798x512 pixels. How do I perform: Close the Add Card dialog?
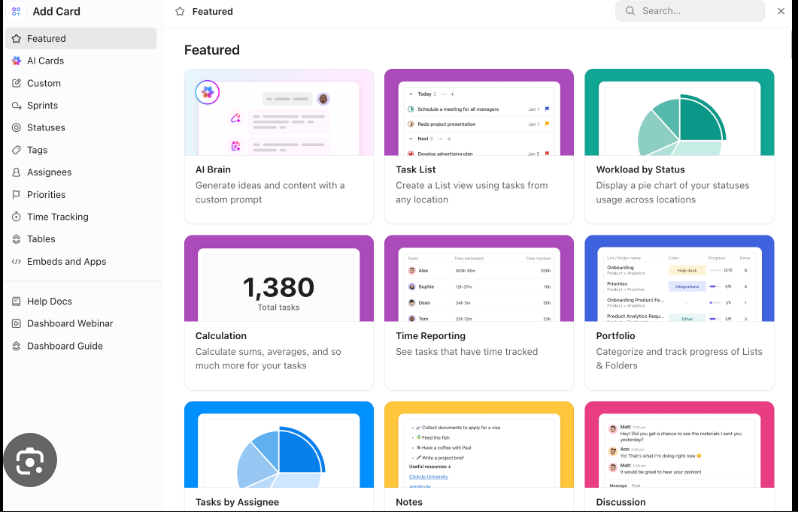click(x=781, y=11)
